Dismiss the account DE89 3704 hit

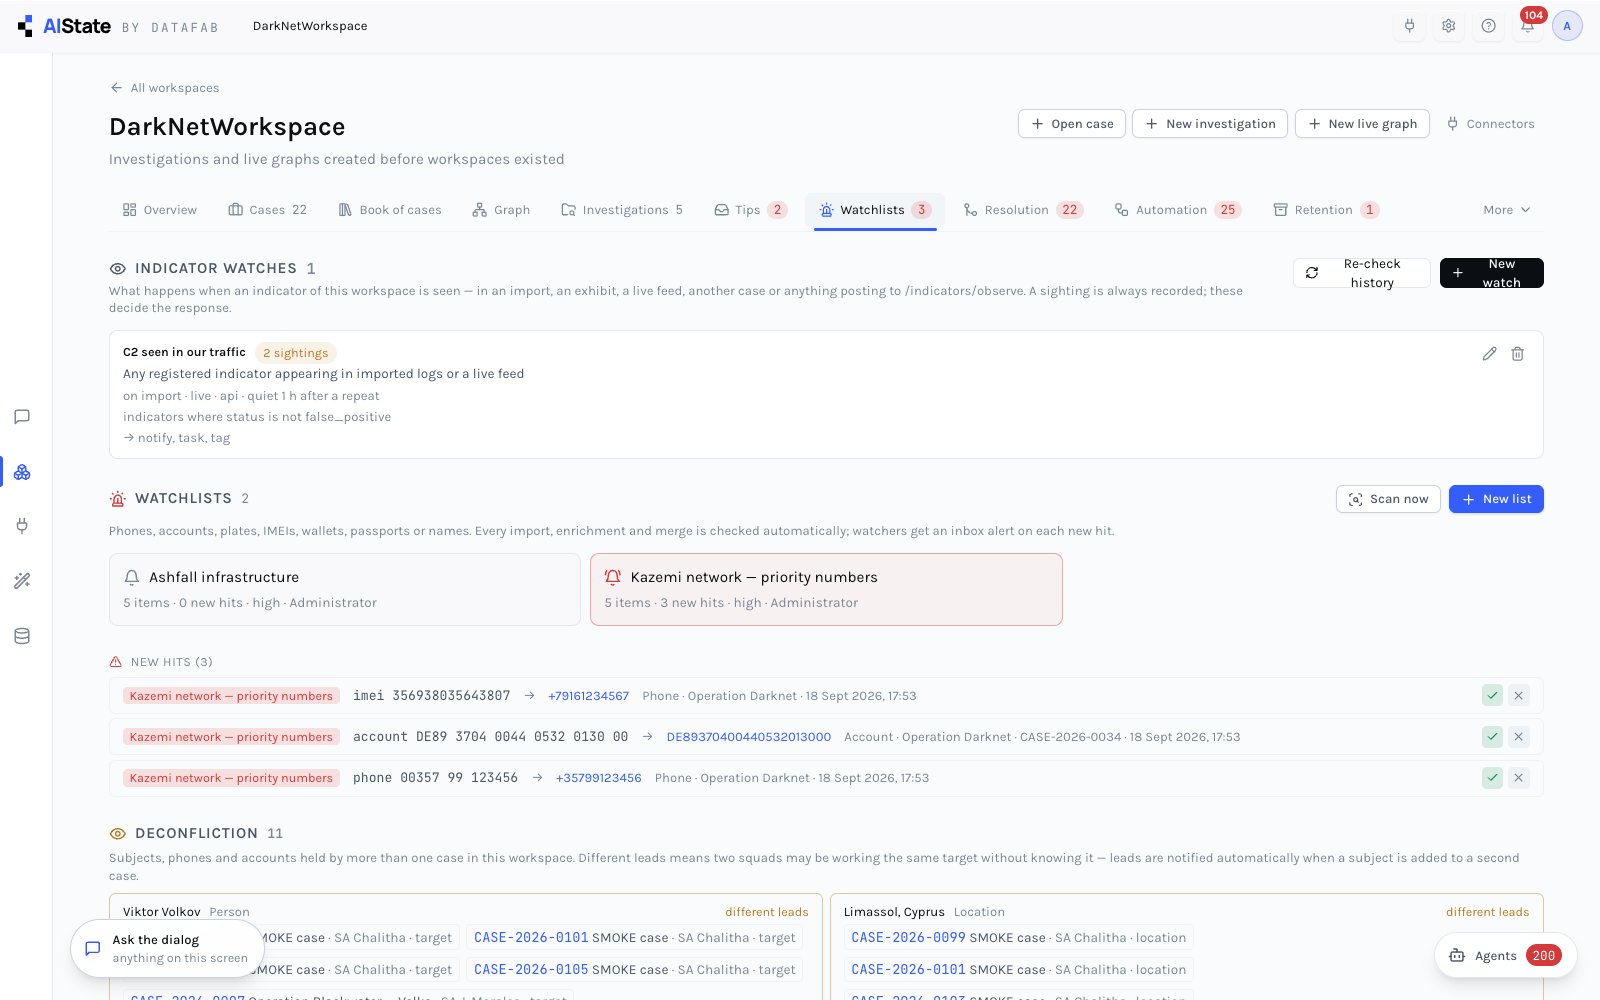1519,737
